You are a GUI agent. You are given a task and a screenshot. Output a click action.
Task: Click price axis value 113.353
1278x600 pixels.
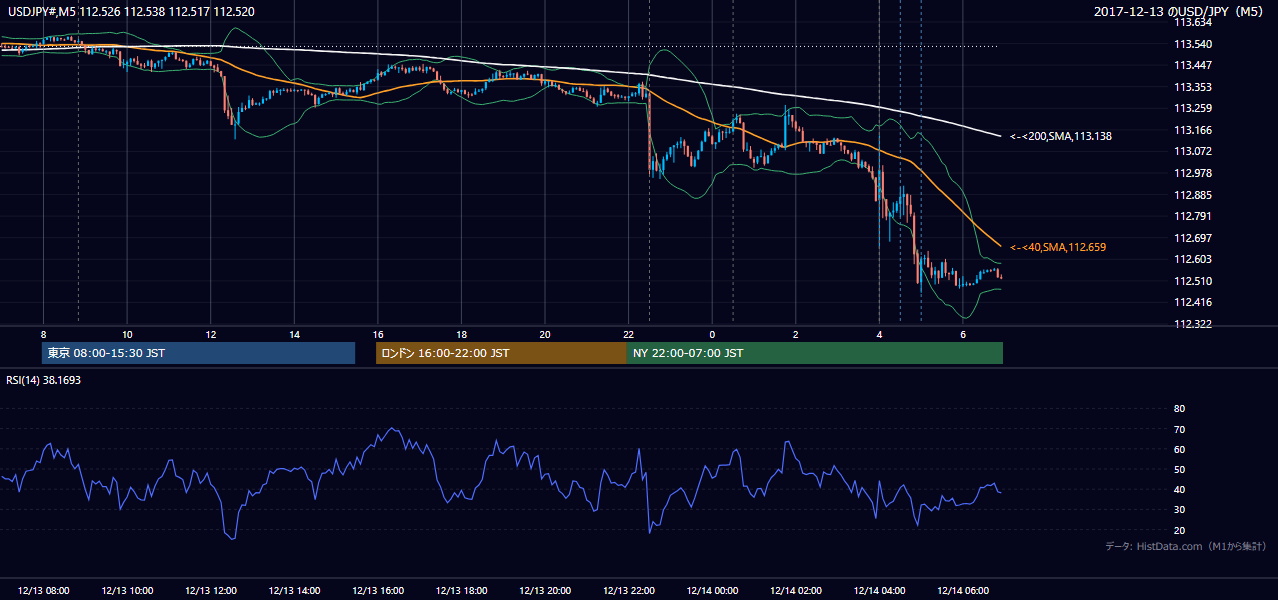tap(1191, 87)
